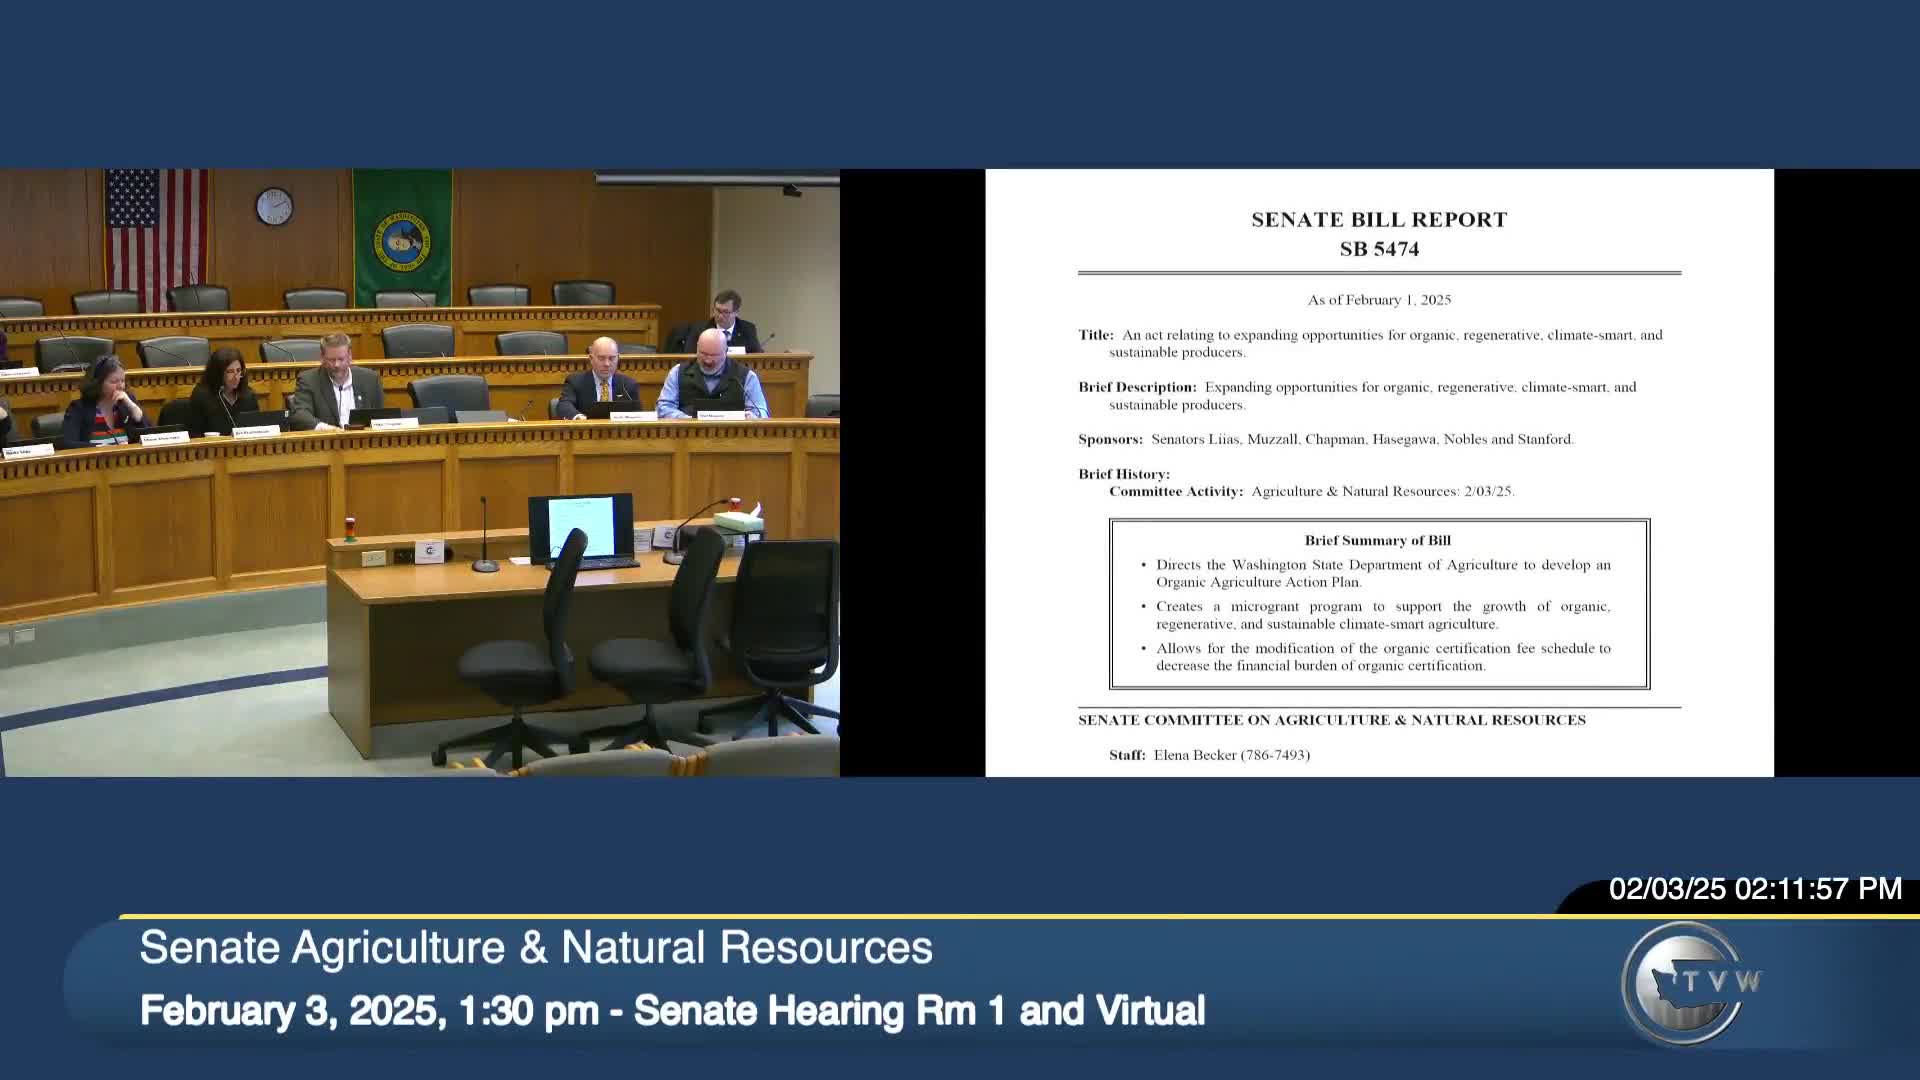Click the first bullet about Organic Agriculture Action Plan
This screenshot has height=1080, width=1920.
point(1382,573)
